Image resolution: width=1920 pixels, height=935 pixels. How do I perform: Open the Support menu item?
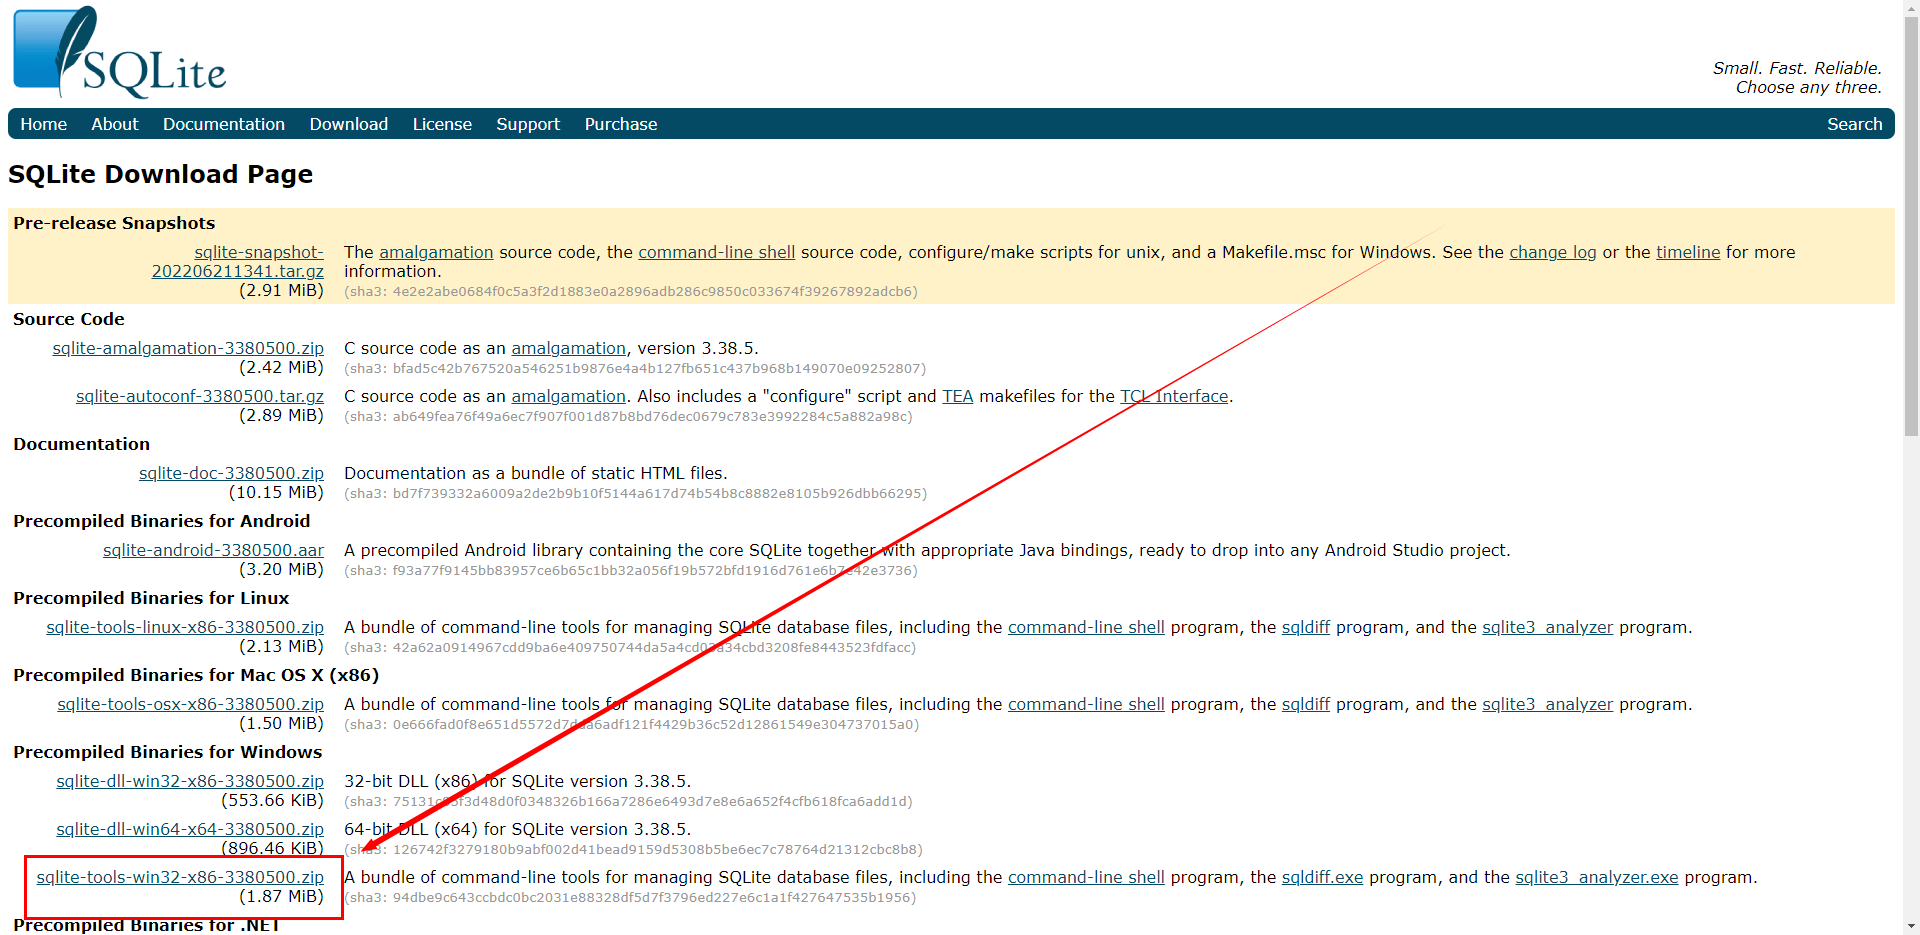point(528,124)
